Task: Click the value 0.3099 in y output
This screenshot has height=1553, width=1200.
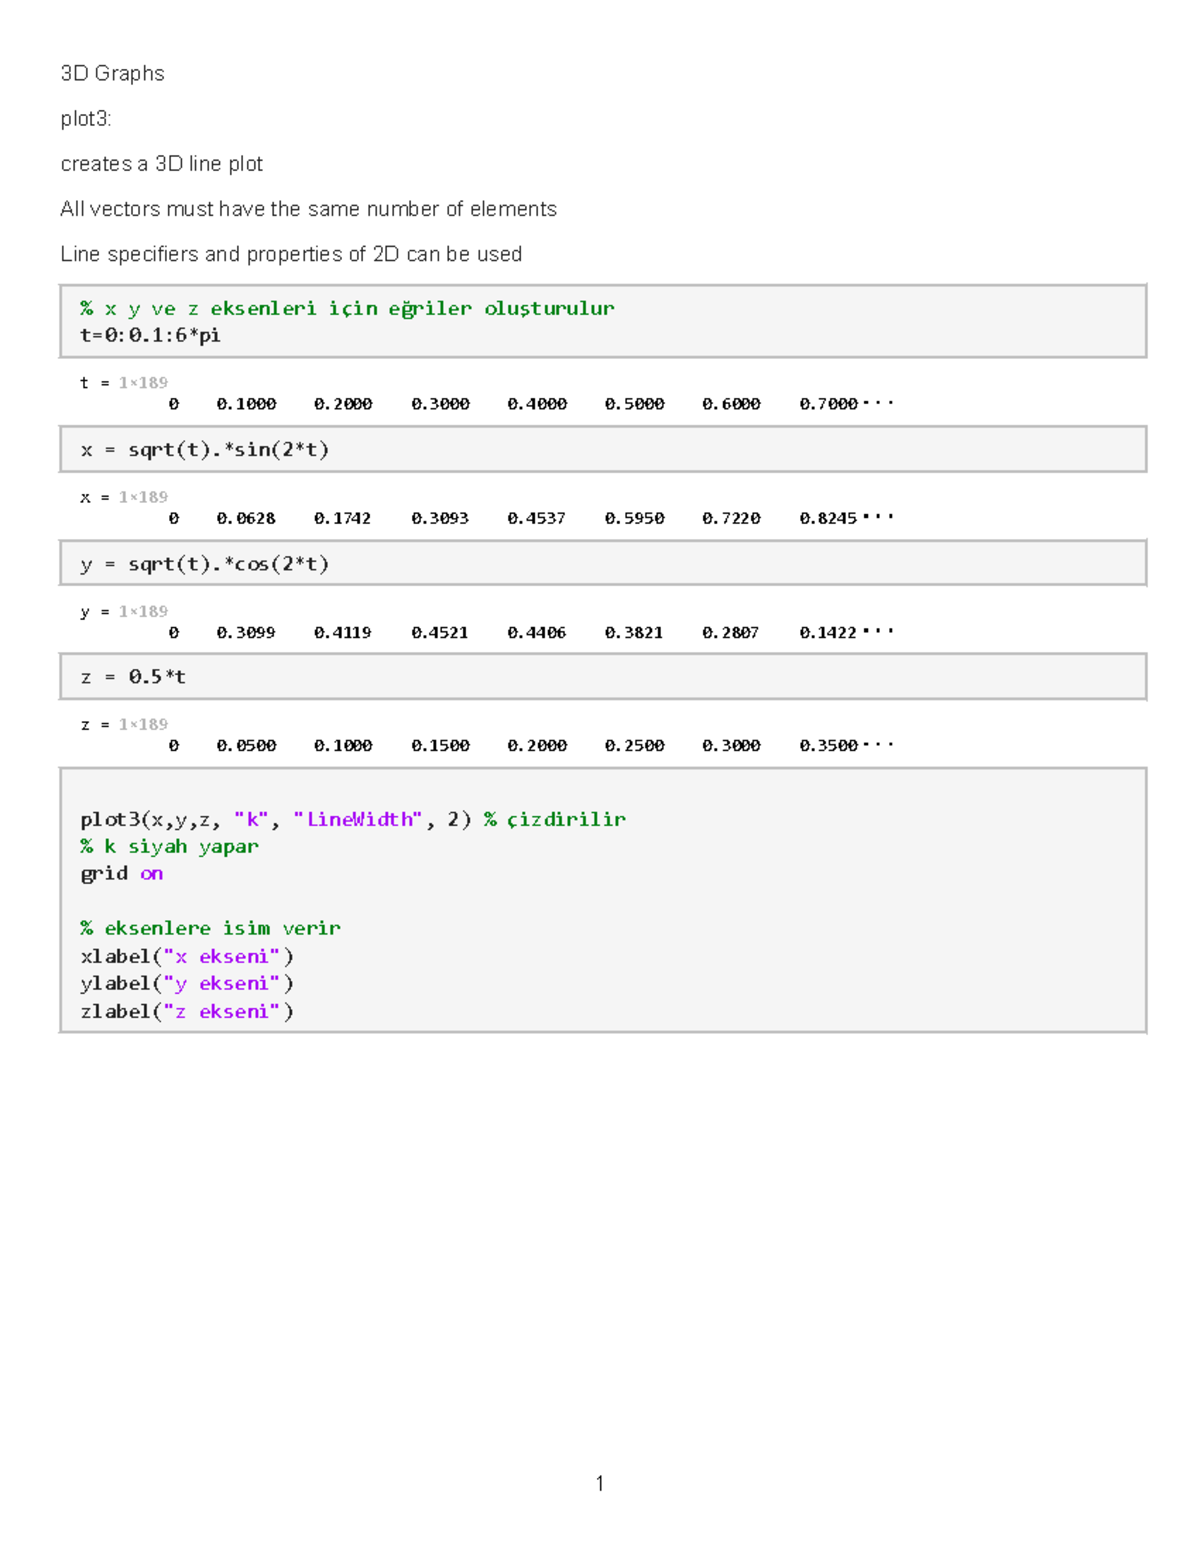Action: coord(246,632)
